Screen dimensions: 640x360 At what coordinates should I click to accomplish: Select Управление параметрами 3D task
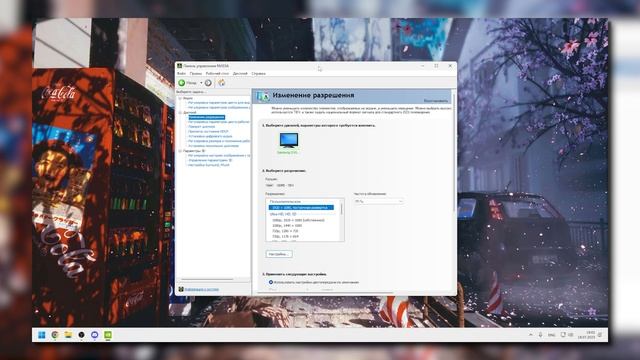click(210, 160)
